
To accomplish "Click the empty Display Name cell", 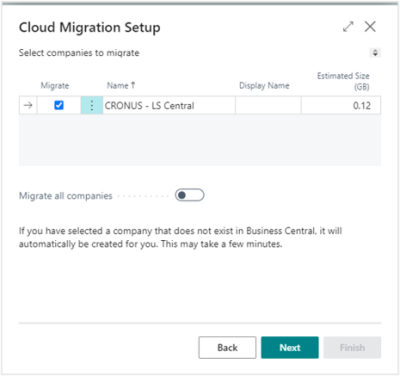I will point(268,105).
